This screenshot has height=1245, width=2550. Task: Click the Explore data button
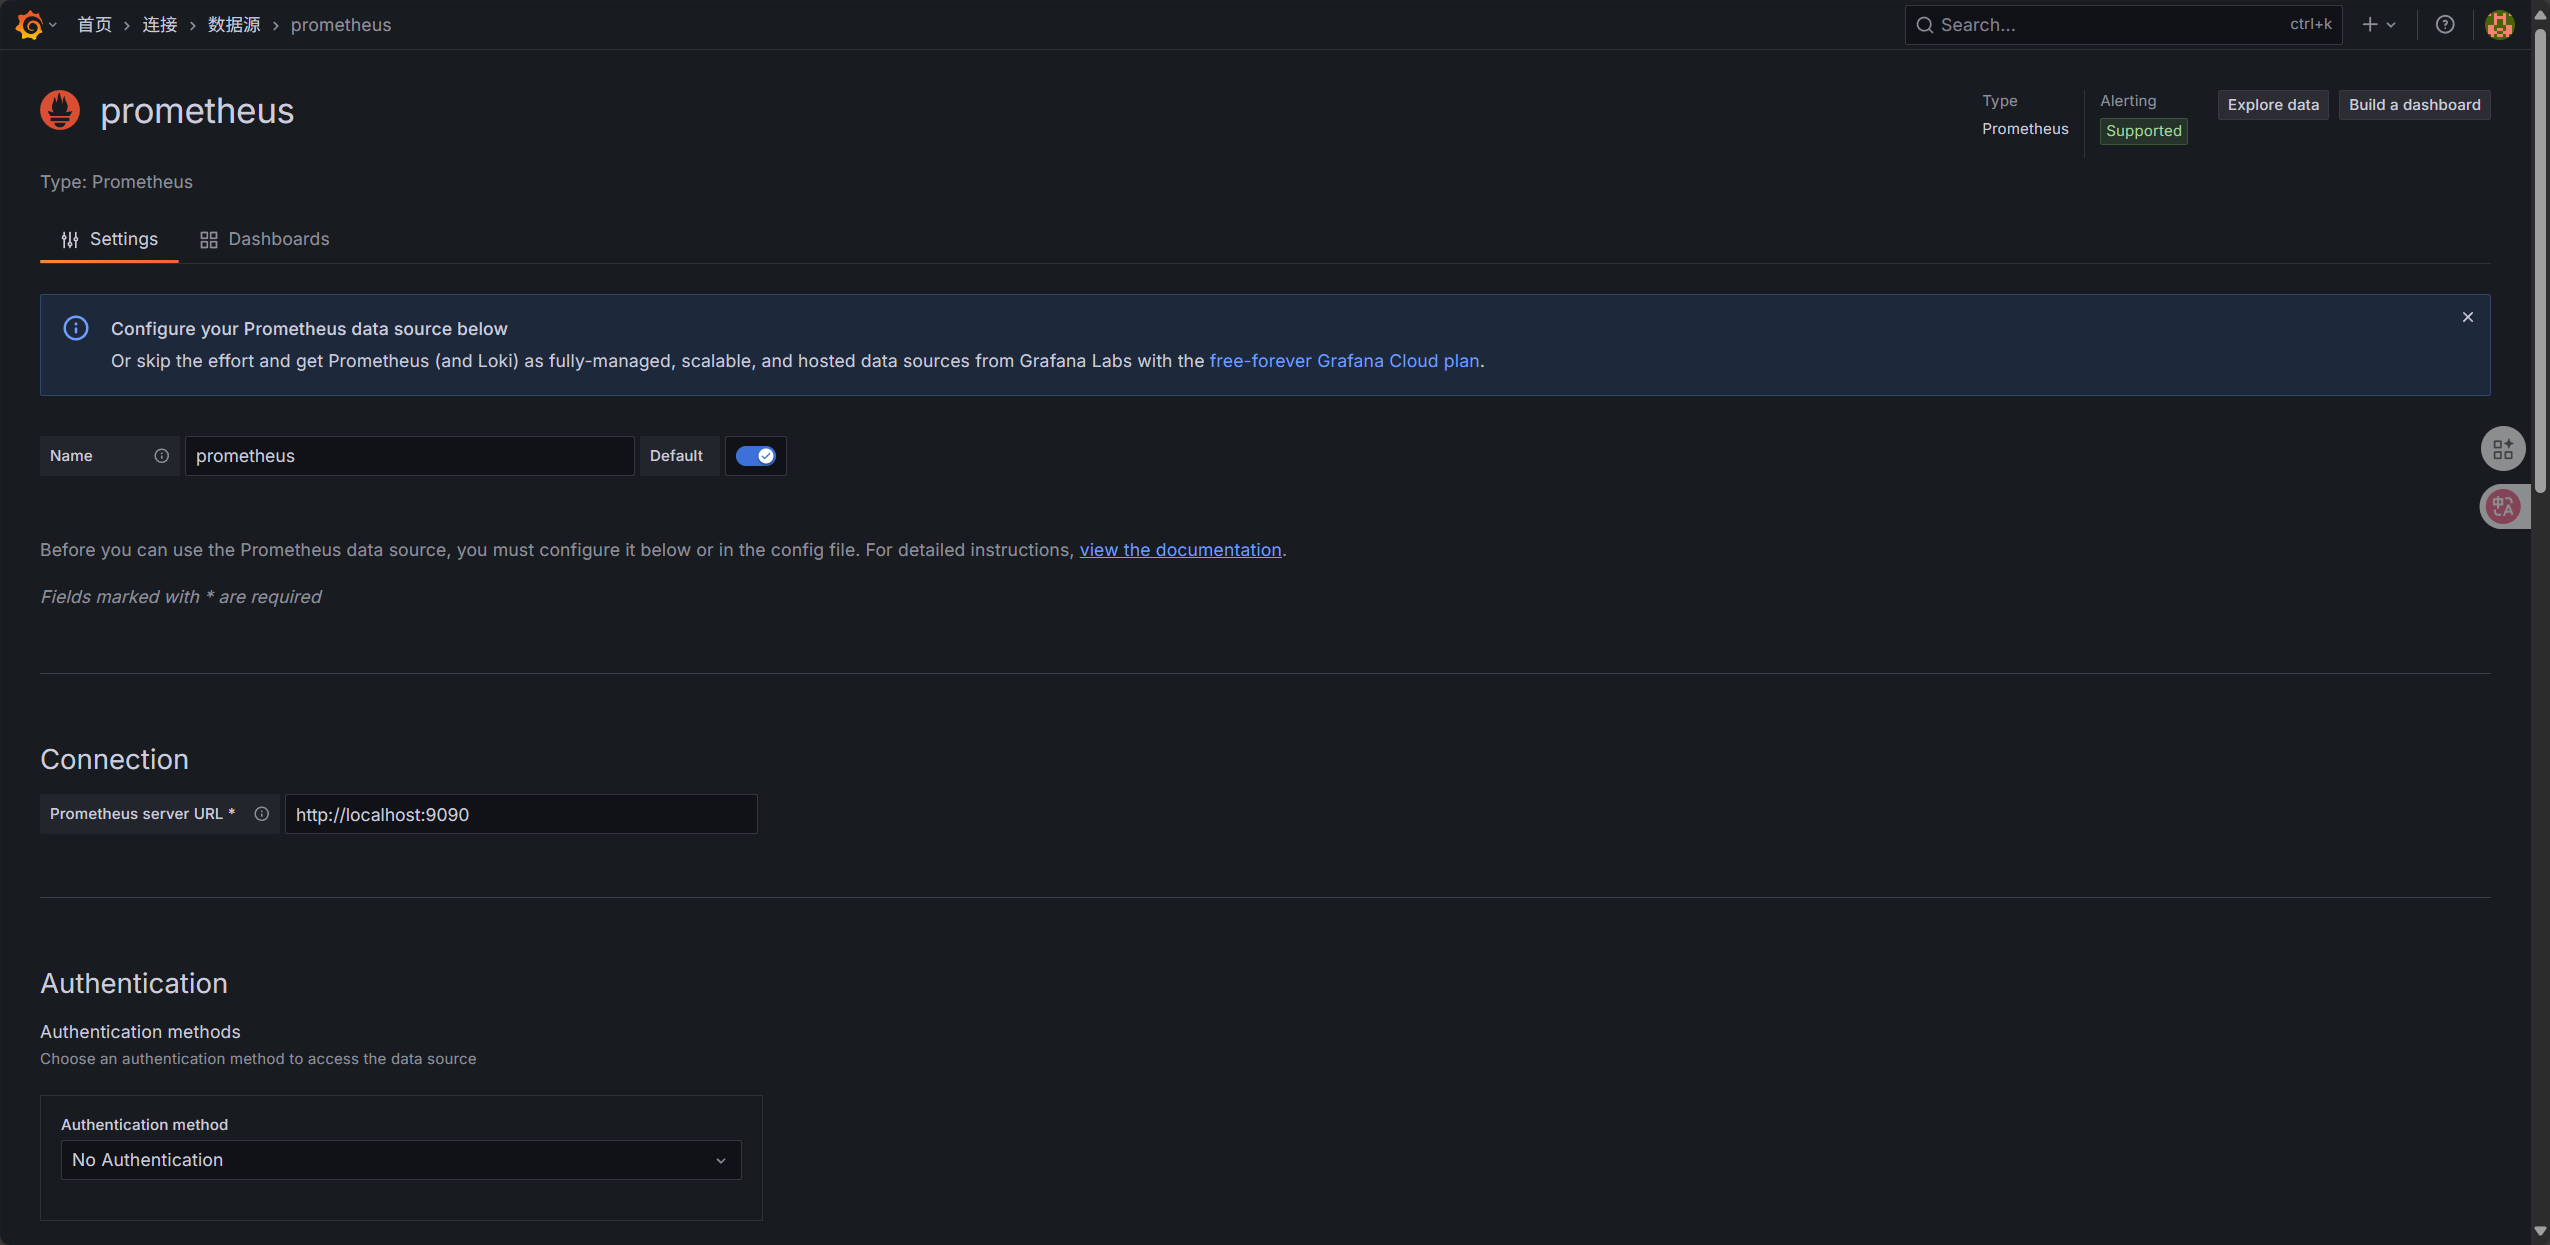click(x=2273, y=105)
